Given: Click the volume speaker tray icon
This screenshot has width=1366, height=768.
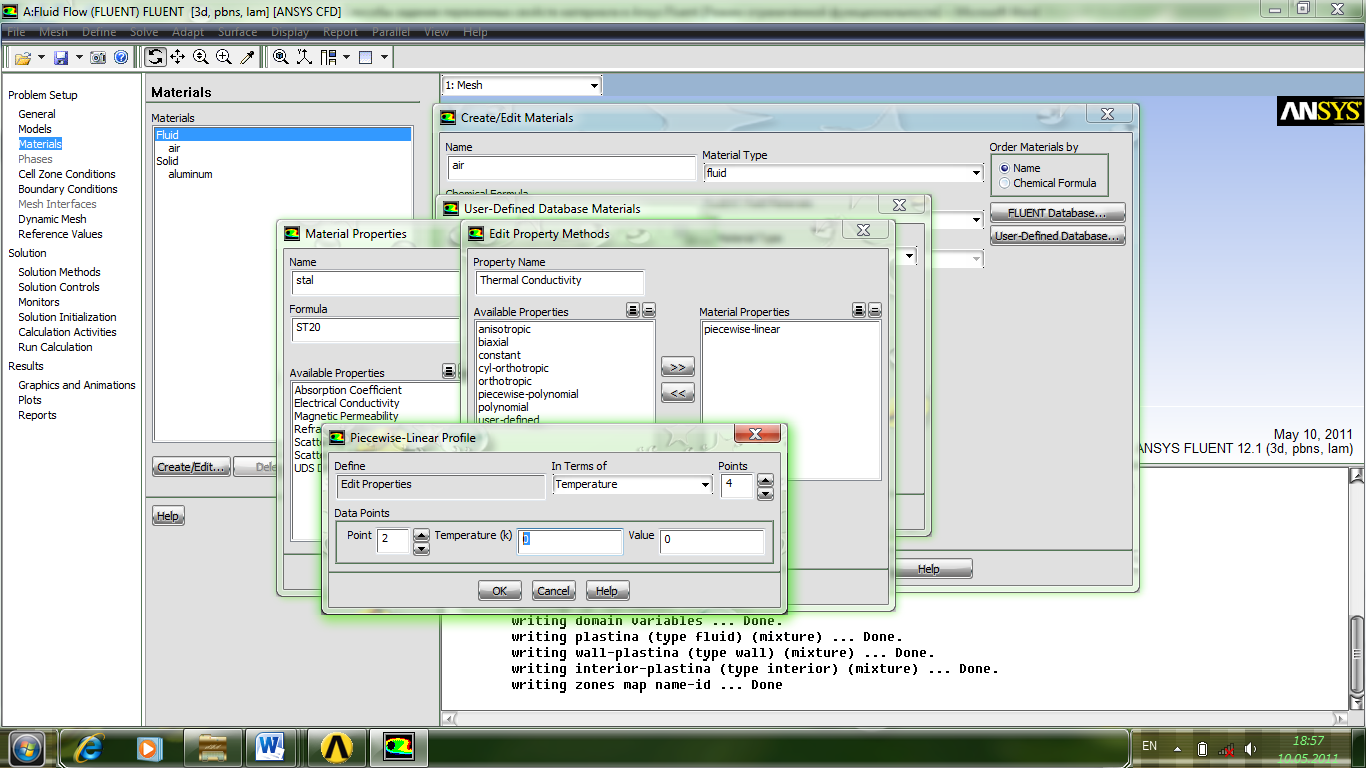Looking at the screenshot, I should (1250, 748).
